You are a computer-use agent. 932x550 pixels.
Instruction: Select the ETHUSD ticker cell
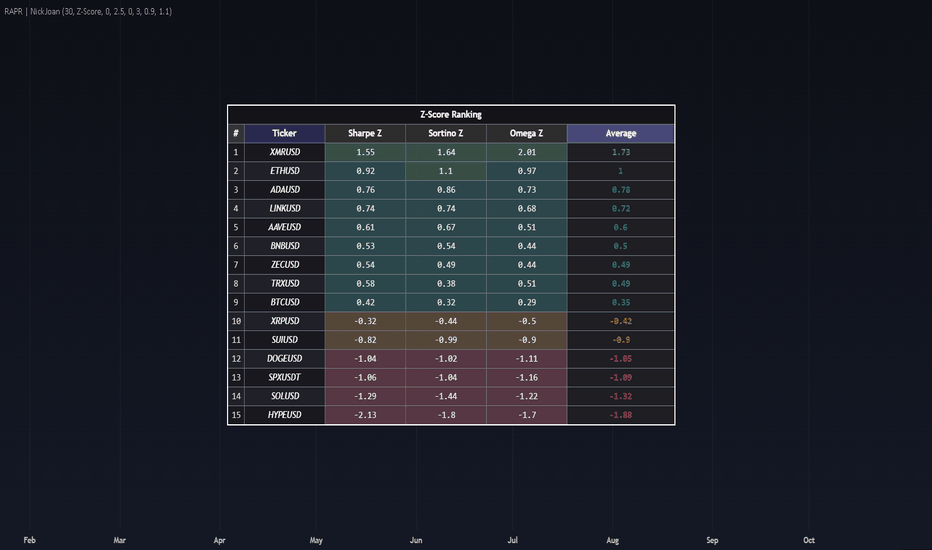click(x=284, y=171)
